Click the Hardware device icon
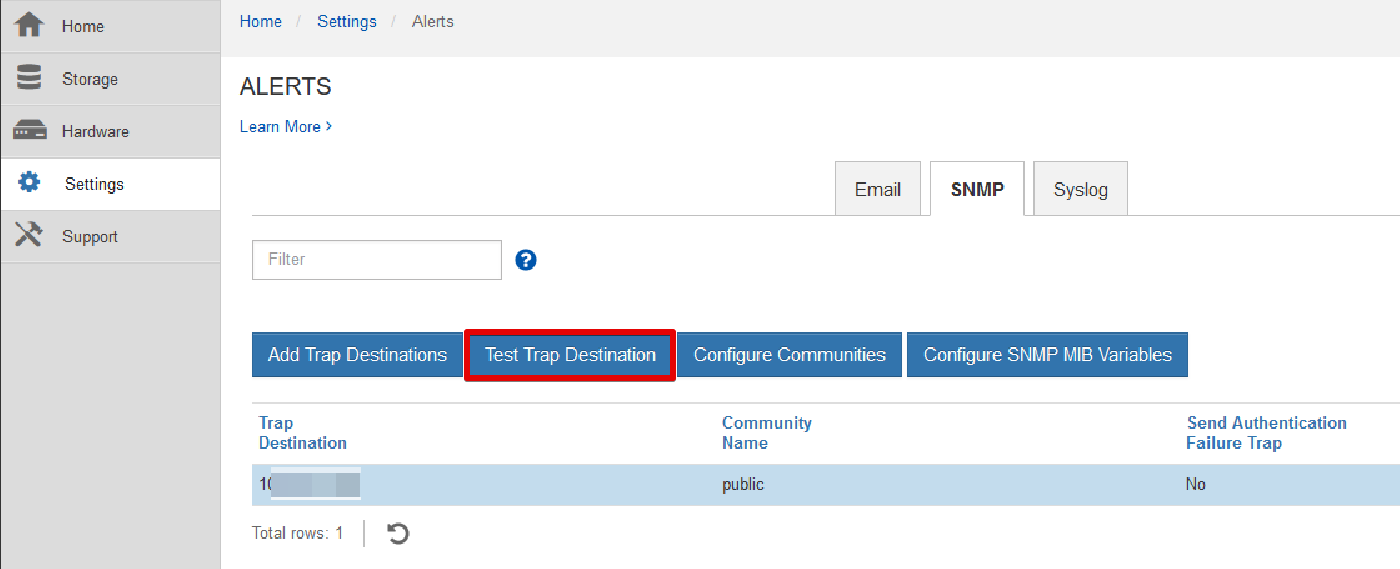Viewport: 1400px width, 569px height. pos(29,131)
